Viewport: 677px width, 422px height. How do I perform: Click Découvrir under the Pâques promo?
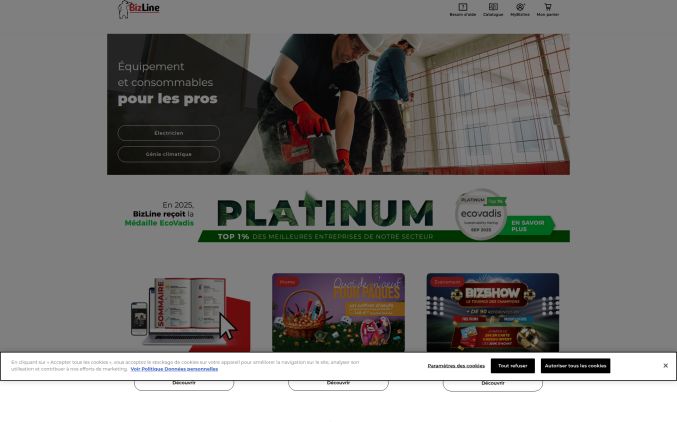[338, 384]
